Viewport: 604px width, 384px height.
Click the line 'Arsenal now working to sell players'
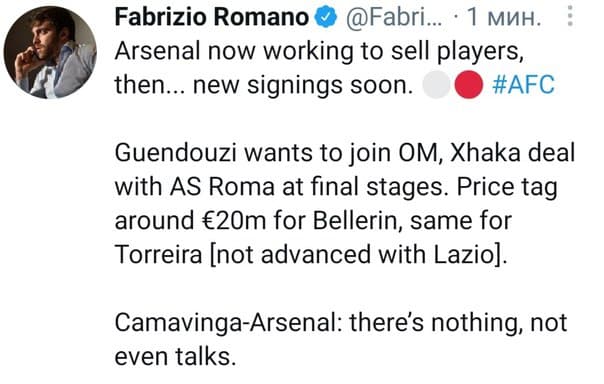tap(319, 52)
